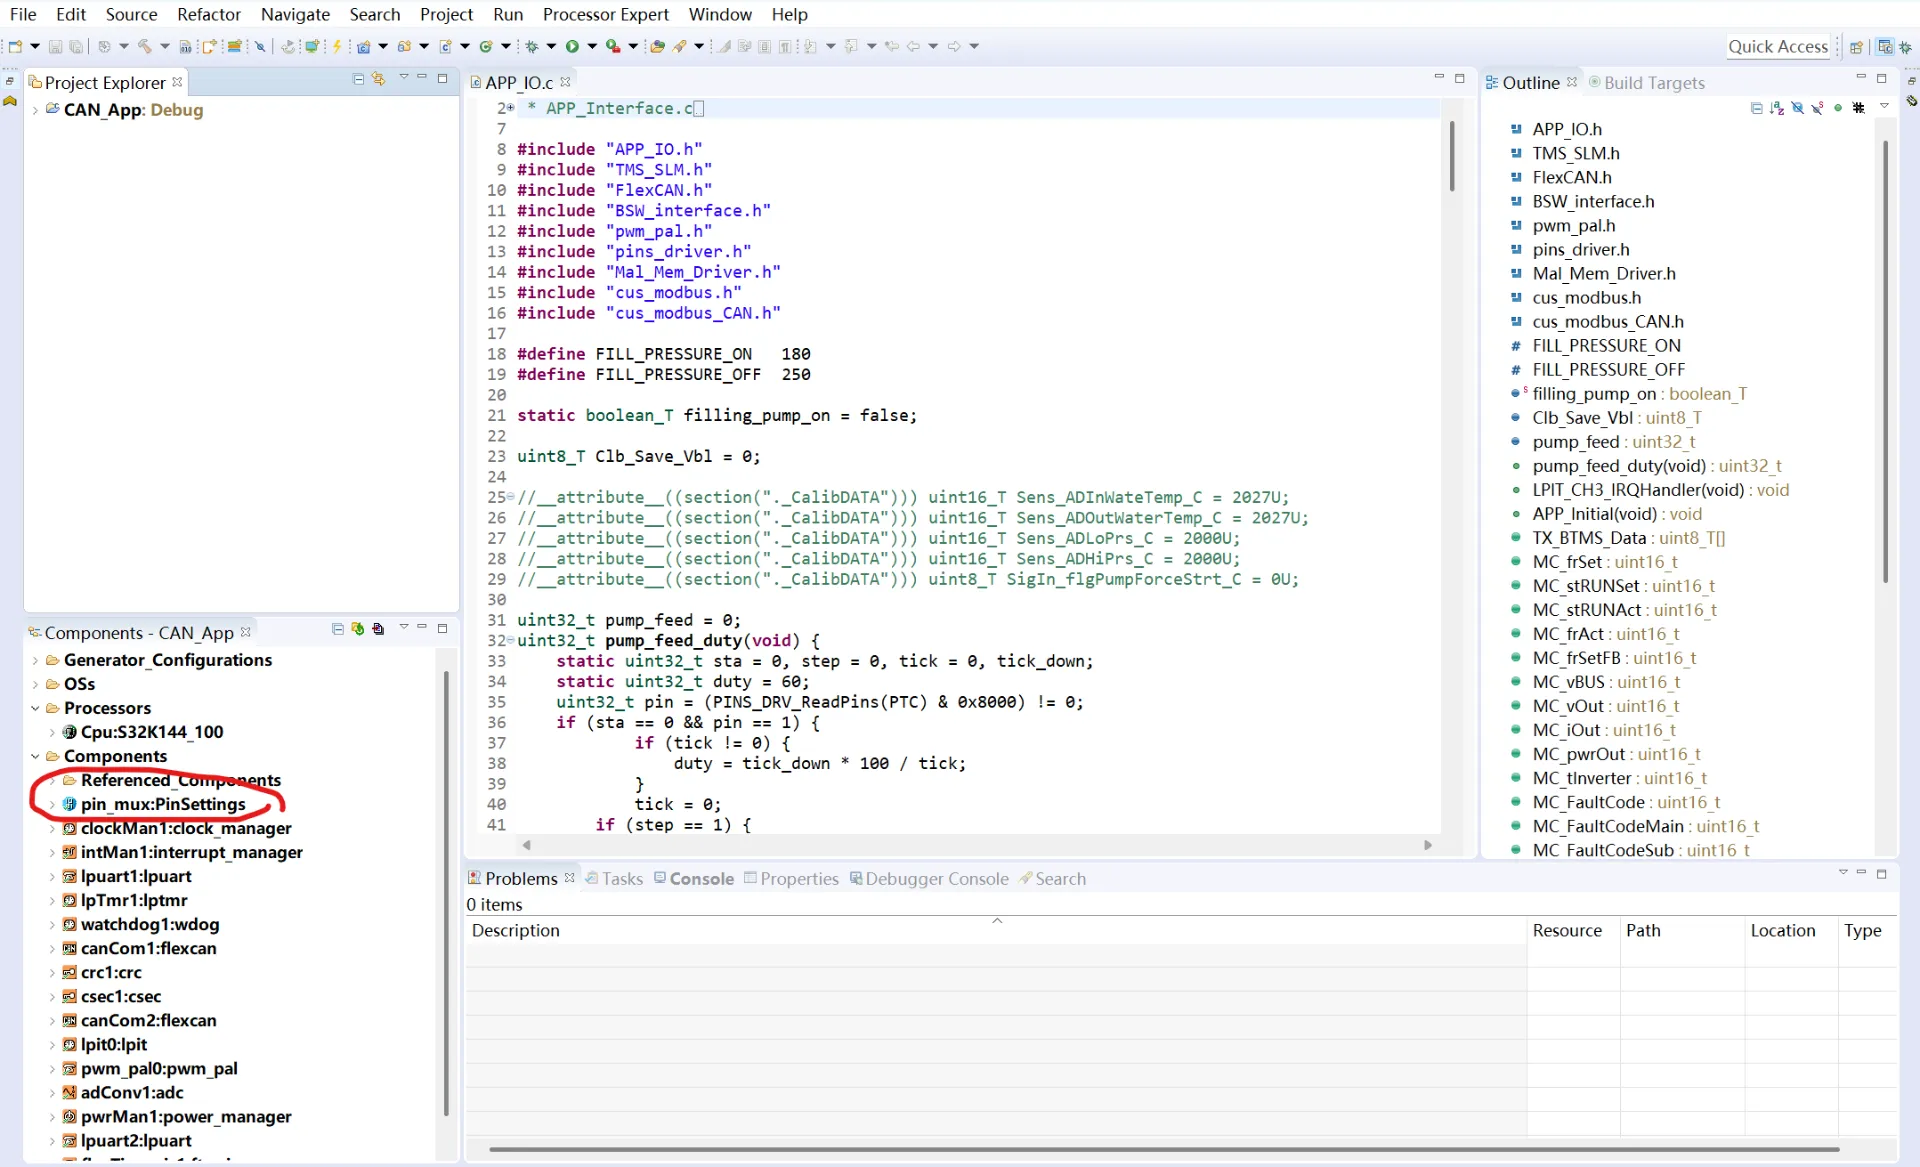Click the Build hammer toolbar icon
Image resolution: width=1920 pixels, height=1167 pixels.
(145, 46)
